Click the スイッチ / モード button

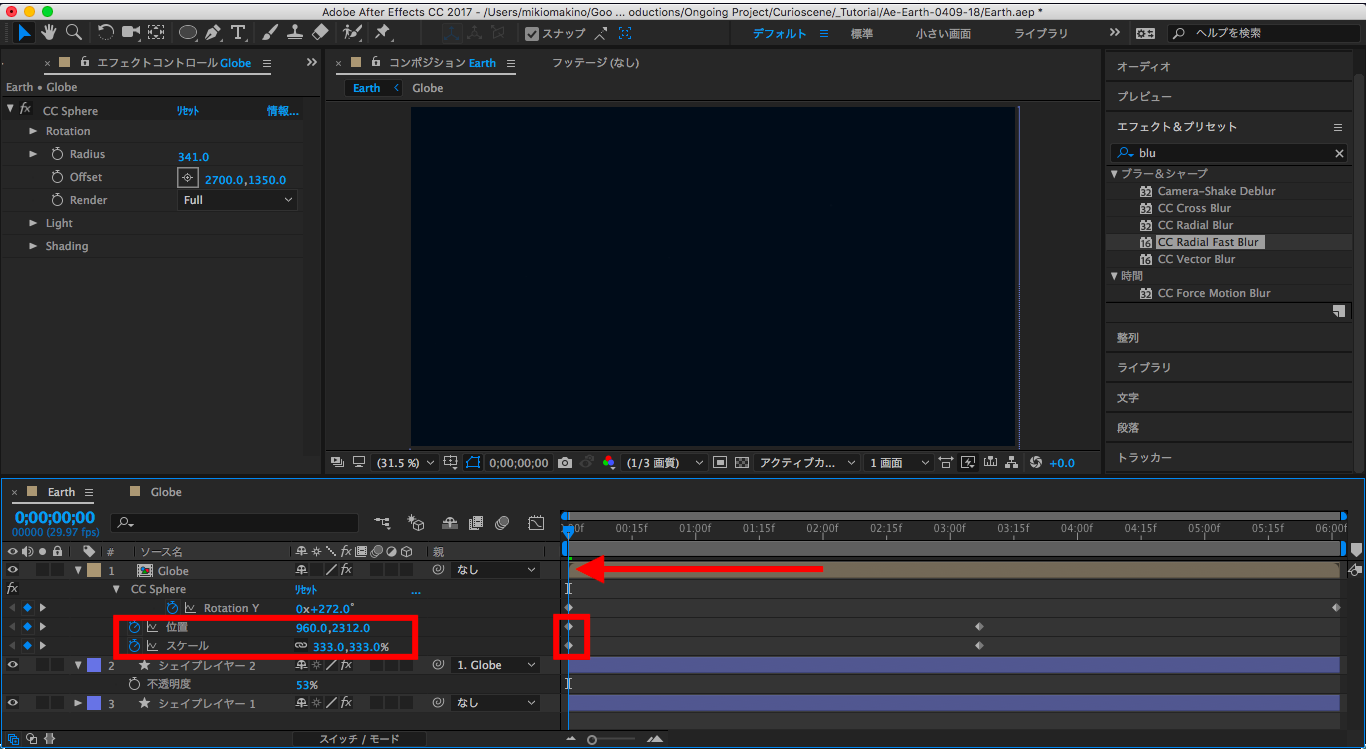tap(359, 739)
